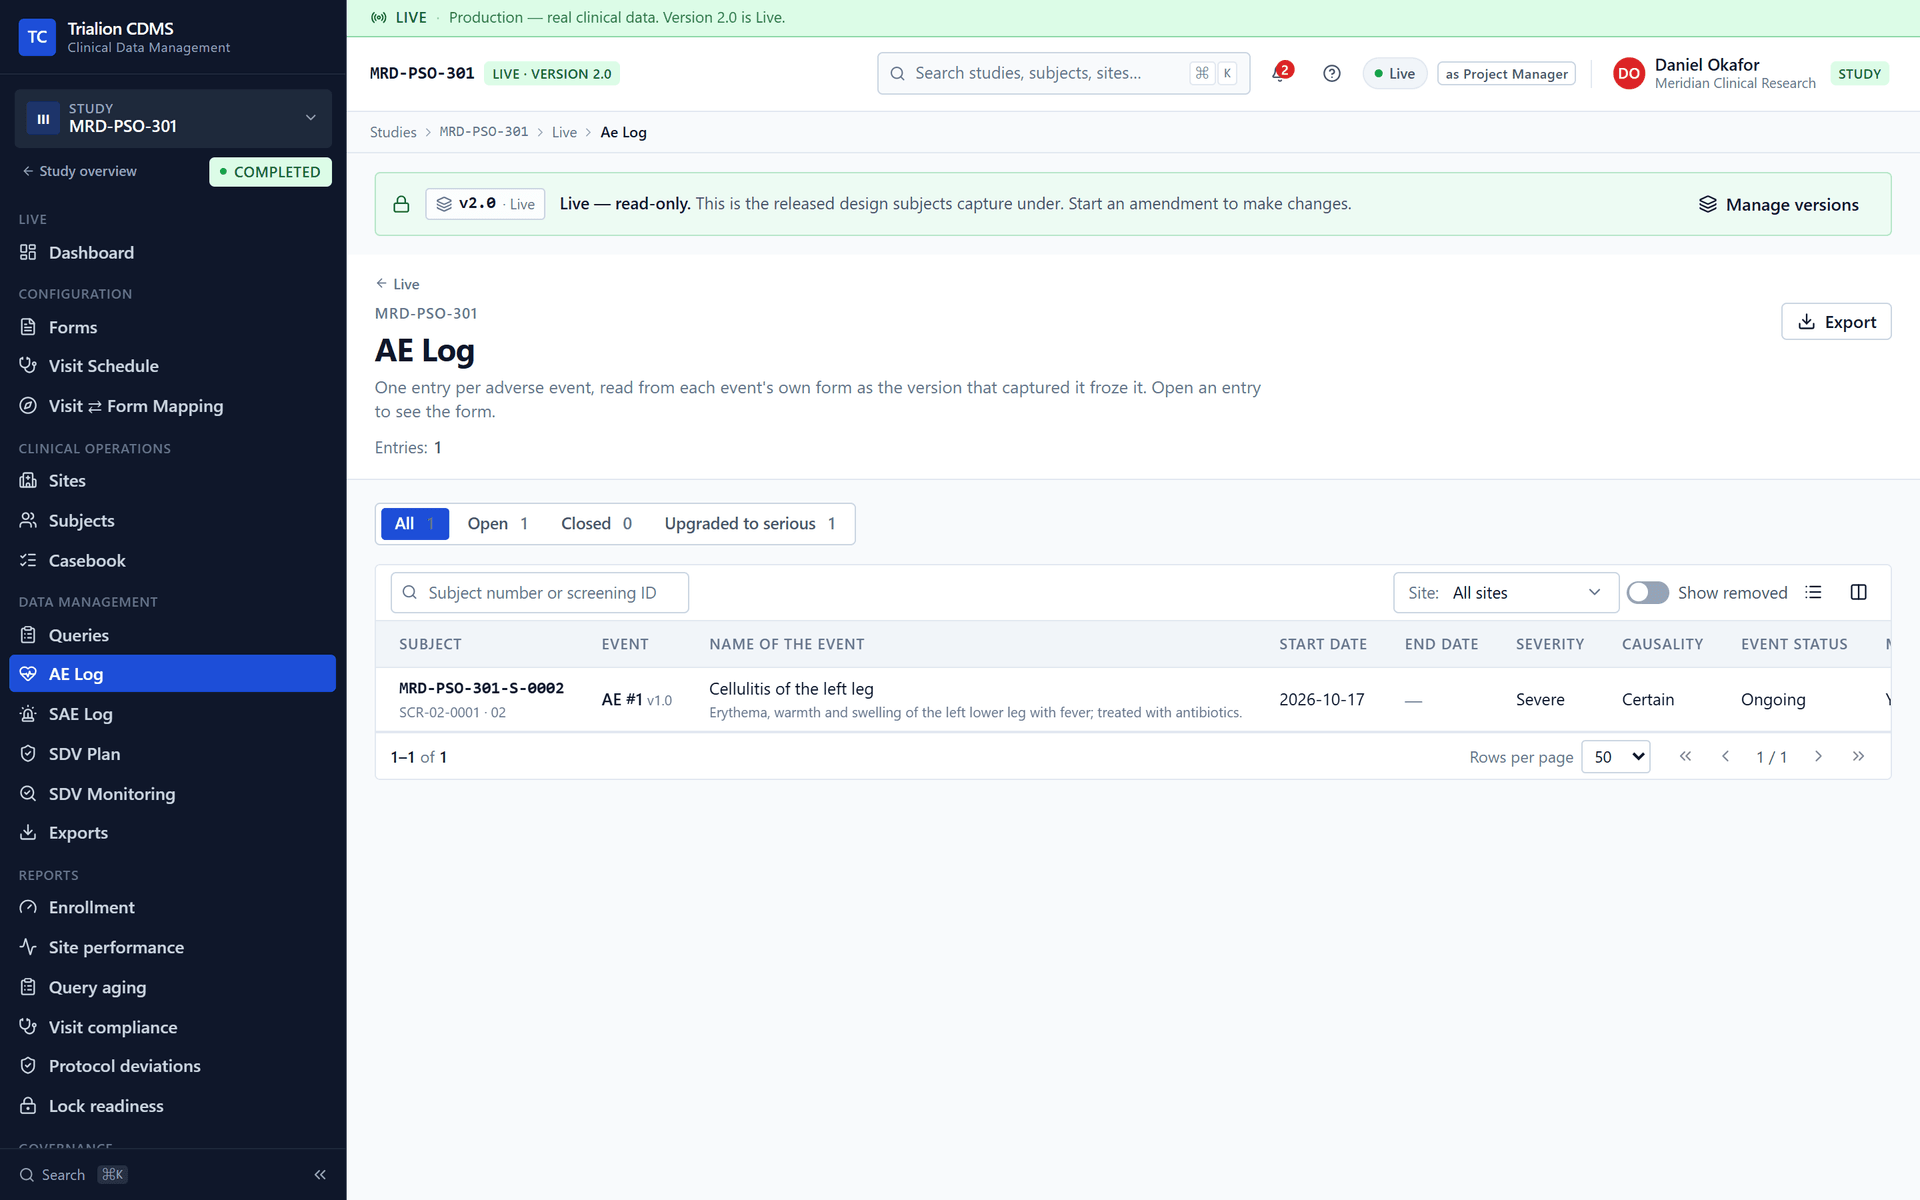This screenshot has height=1200, width=1920.
Task: Open the column chooser icon
Action: pos(1859,592)
